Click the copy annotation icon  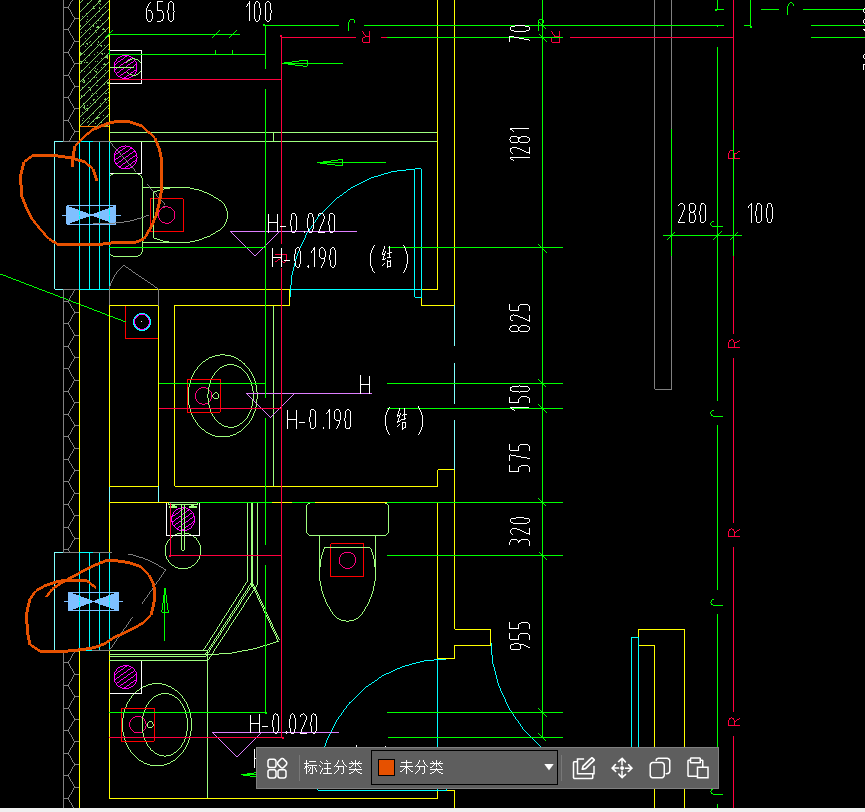tap(660, 768)
